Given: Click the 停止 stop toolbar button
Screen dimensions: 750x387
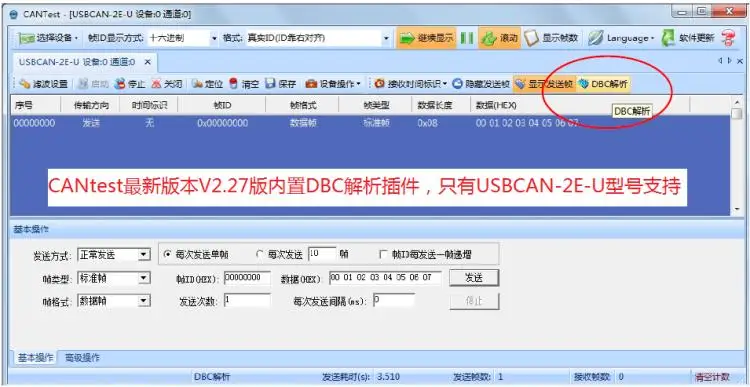Looking at the screenshot, I should pos(130,84).
